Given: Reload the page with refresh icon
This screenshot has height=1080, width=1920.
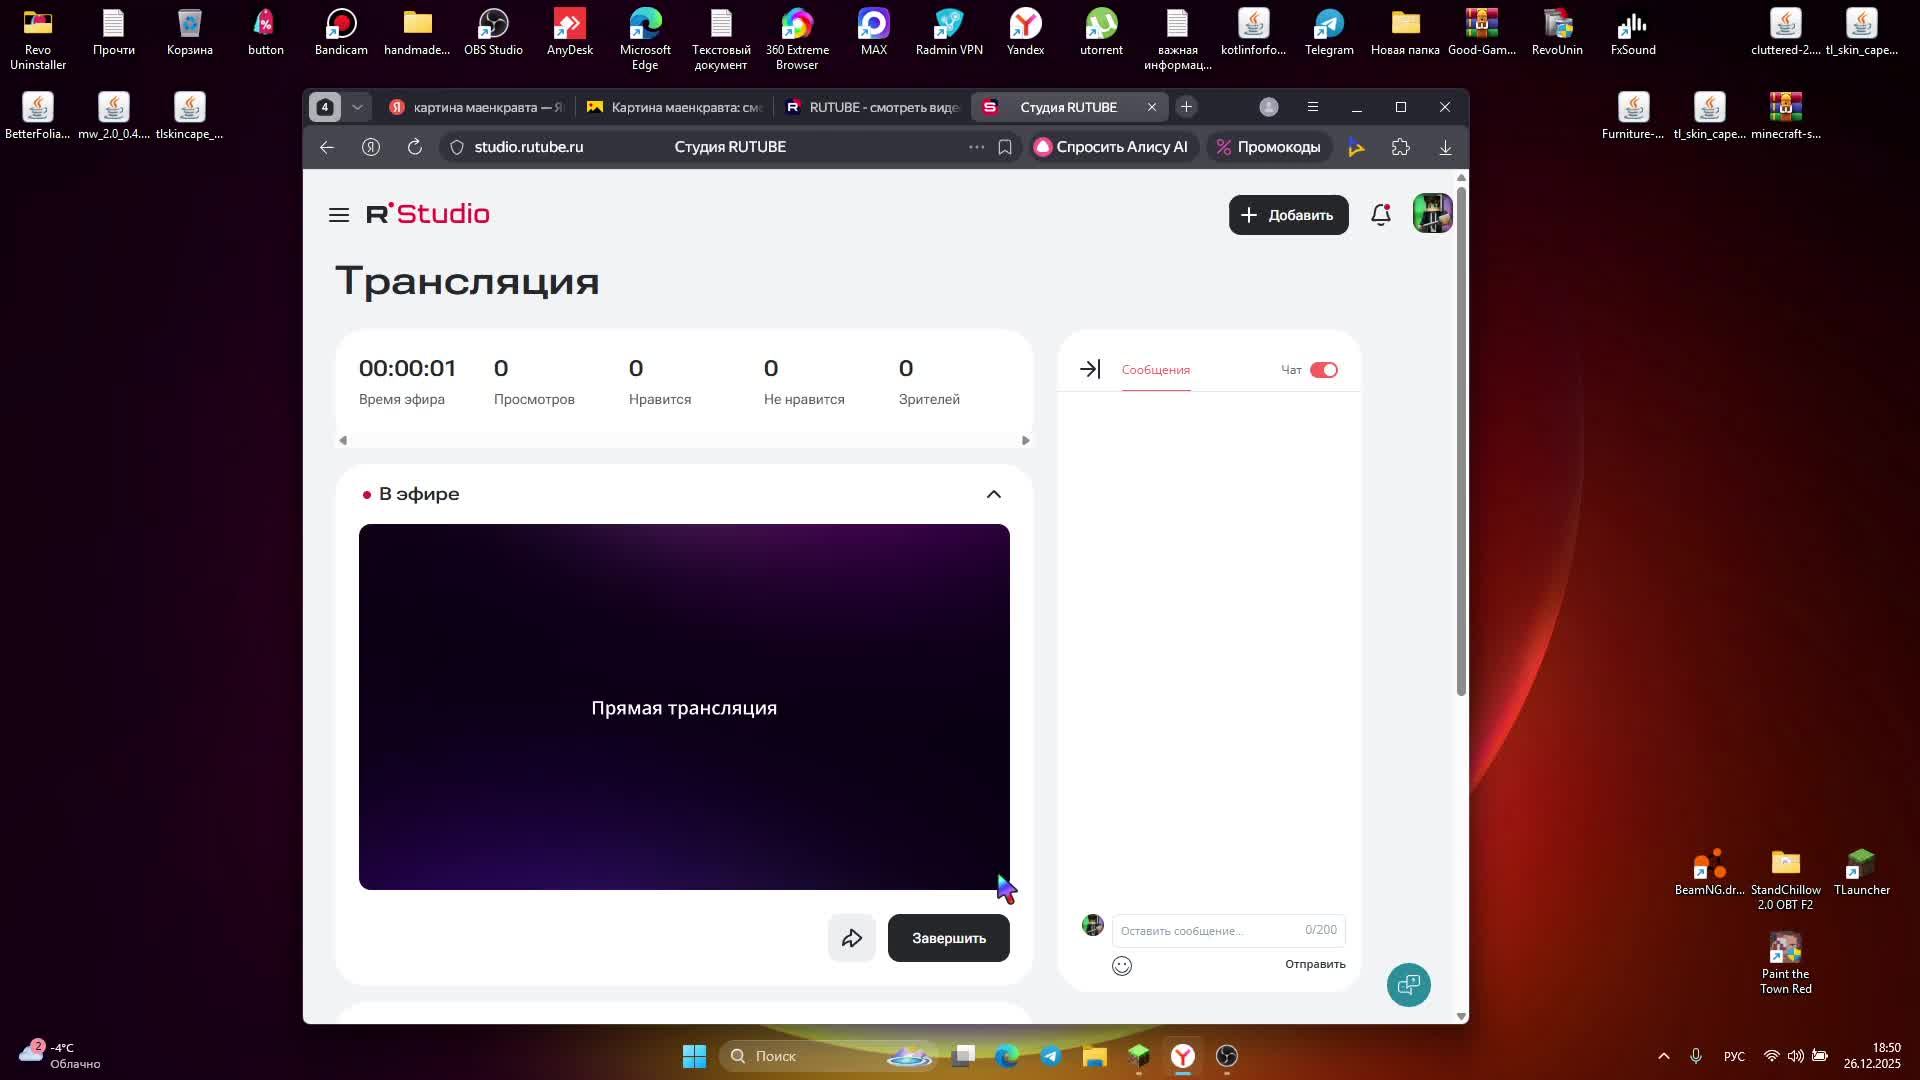Looking at the screenshot, I should point(415,147).
